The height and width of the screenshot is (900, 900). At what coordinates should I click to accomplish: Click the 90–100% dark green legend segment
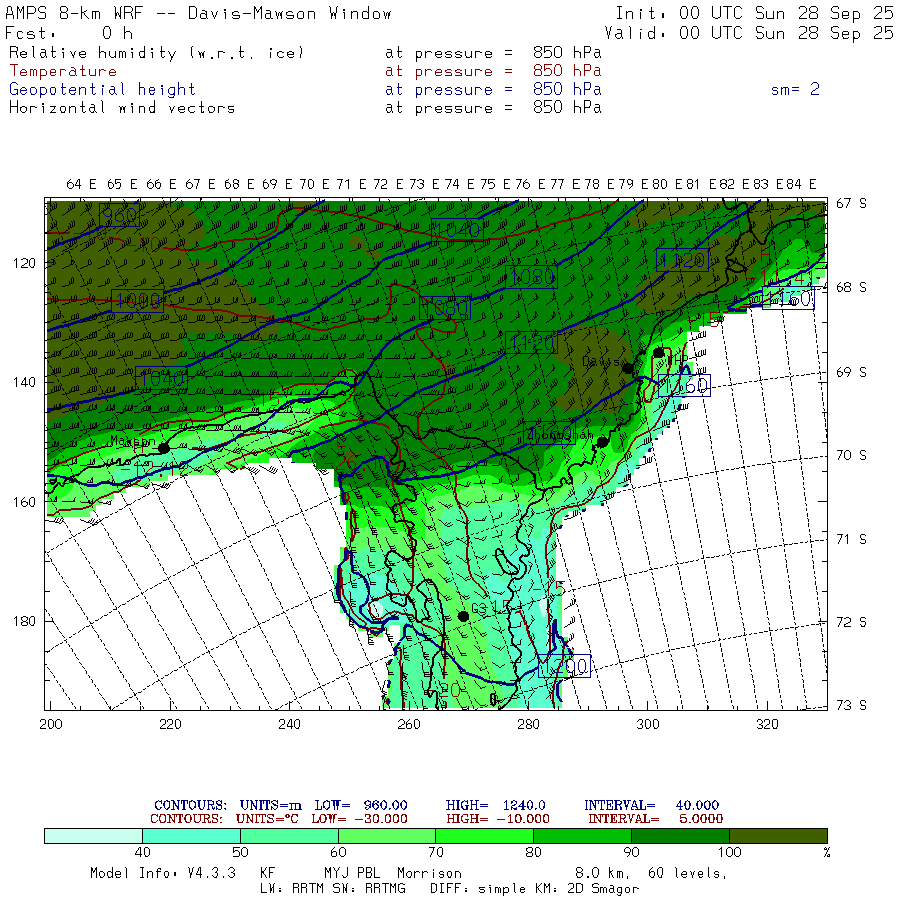[680, 836]
